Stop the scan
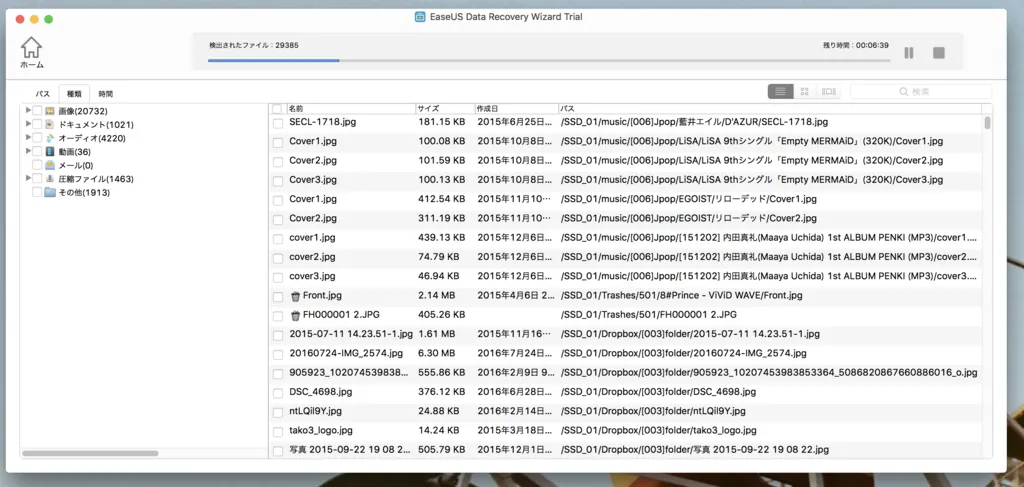 (x=938, y=53)
